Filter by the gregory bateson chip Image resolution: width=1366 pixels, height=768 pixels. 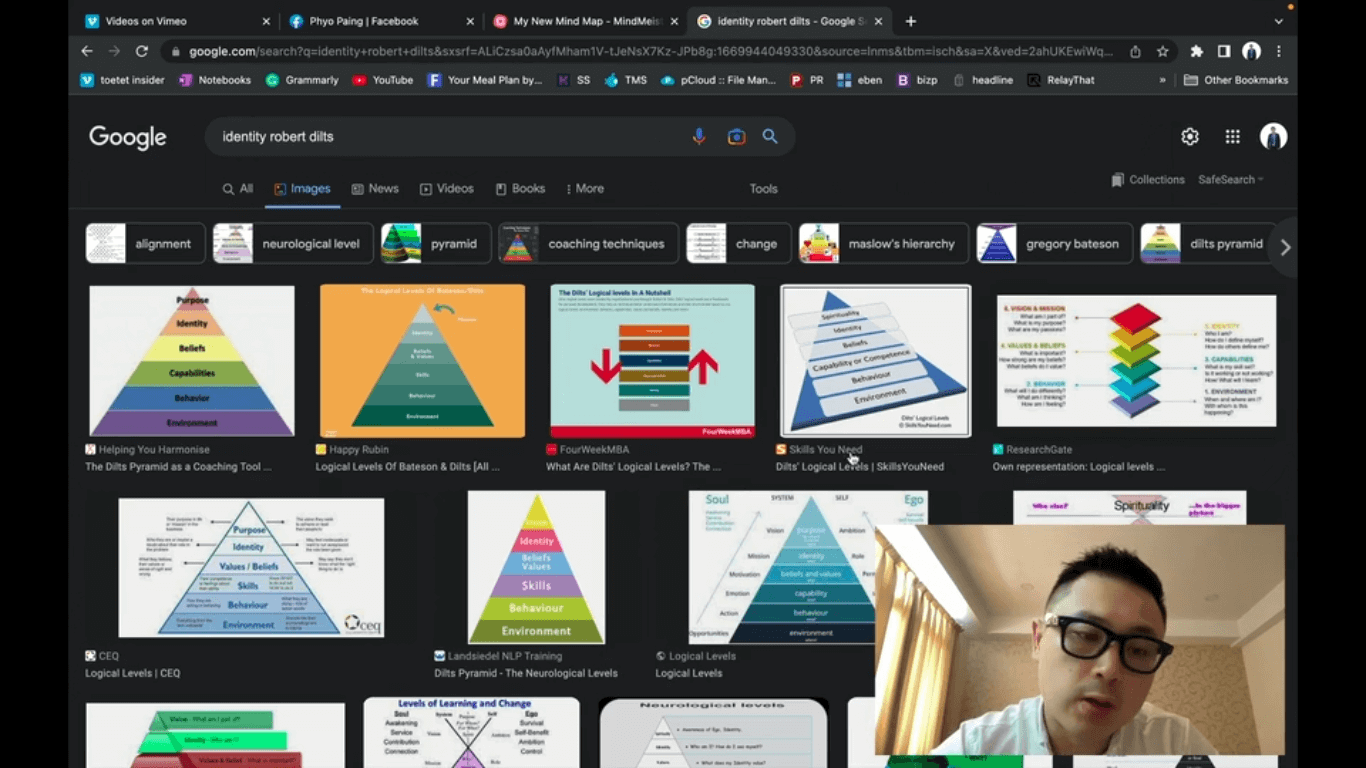(x=1054, y=244)
